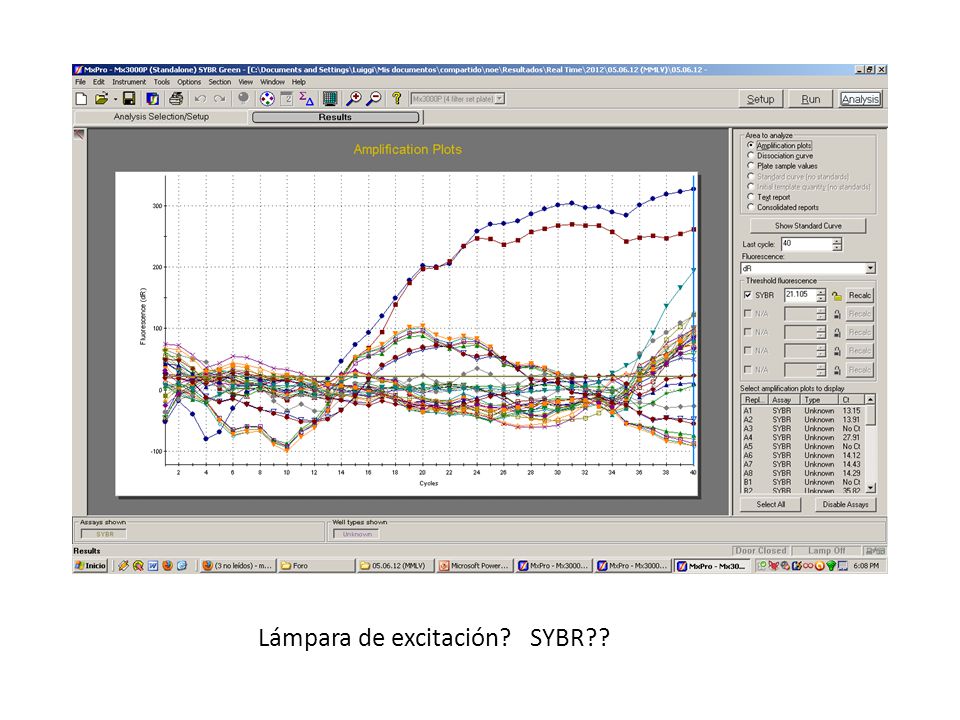Click the colored dots filter wheel icon

267,99
